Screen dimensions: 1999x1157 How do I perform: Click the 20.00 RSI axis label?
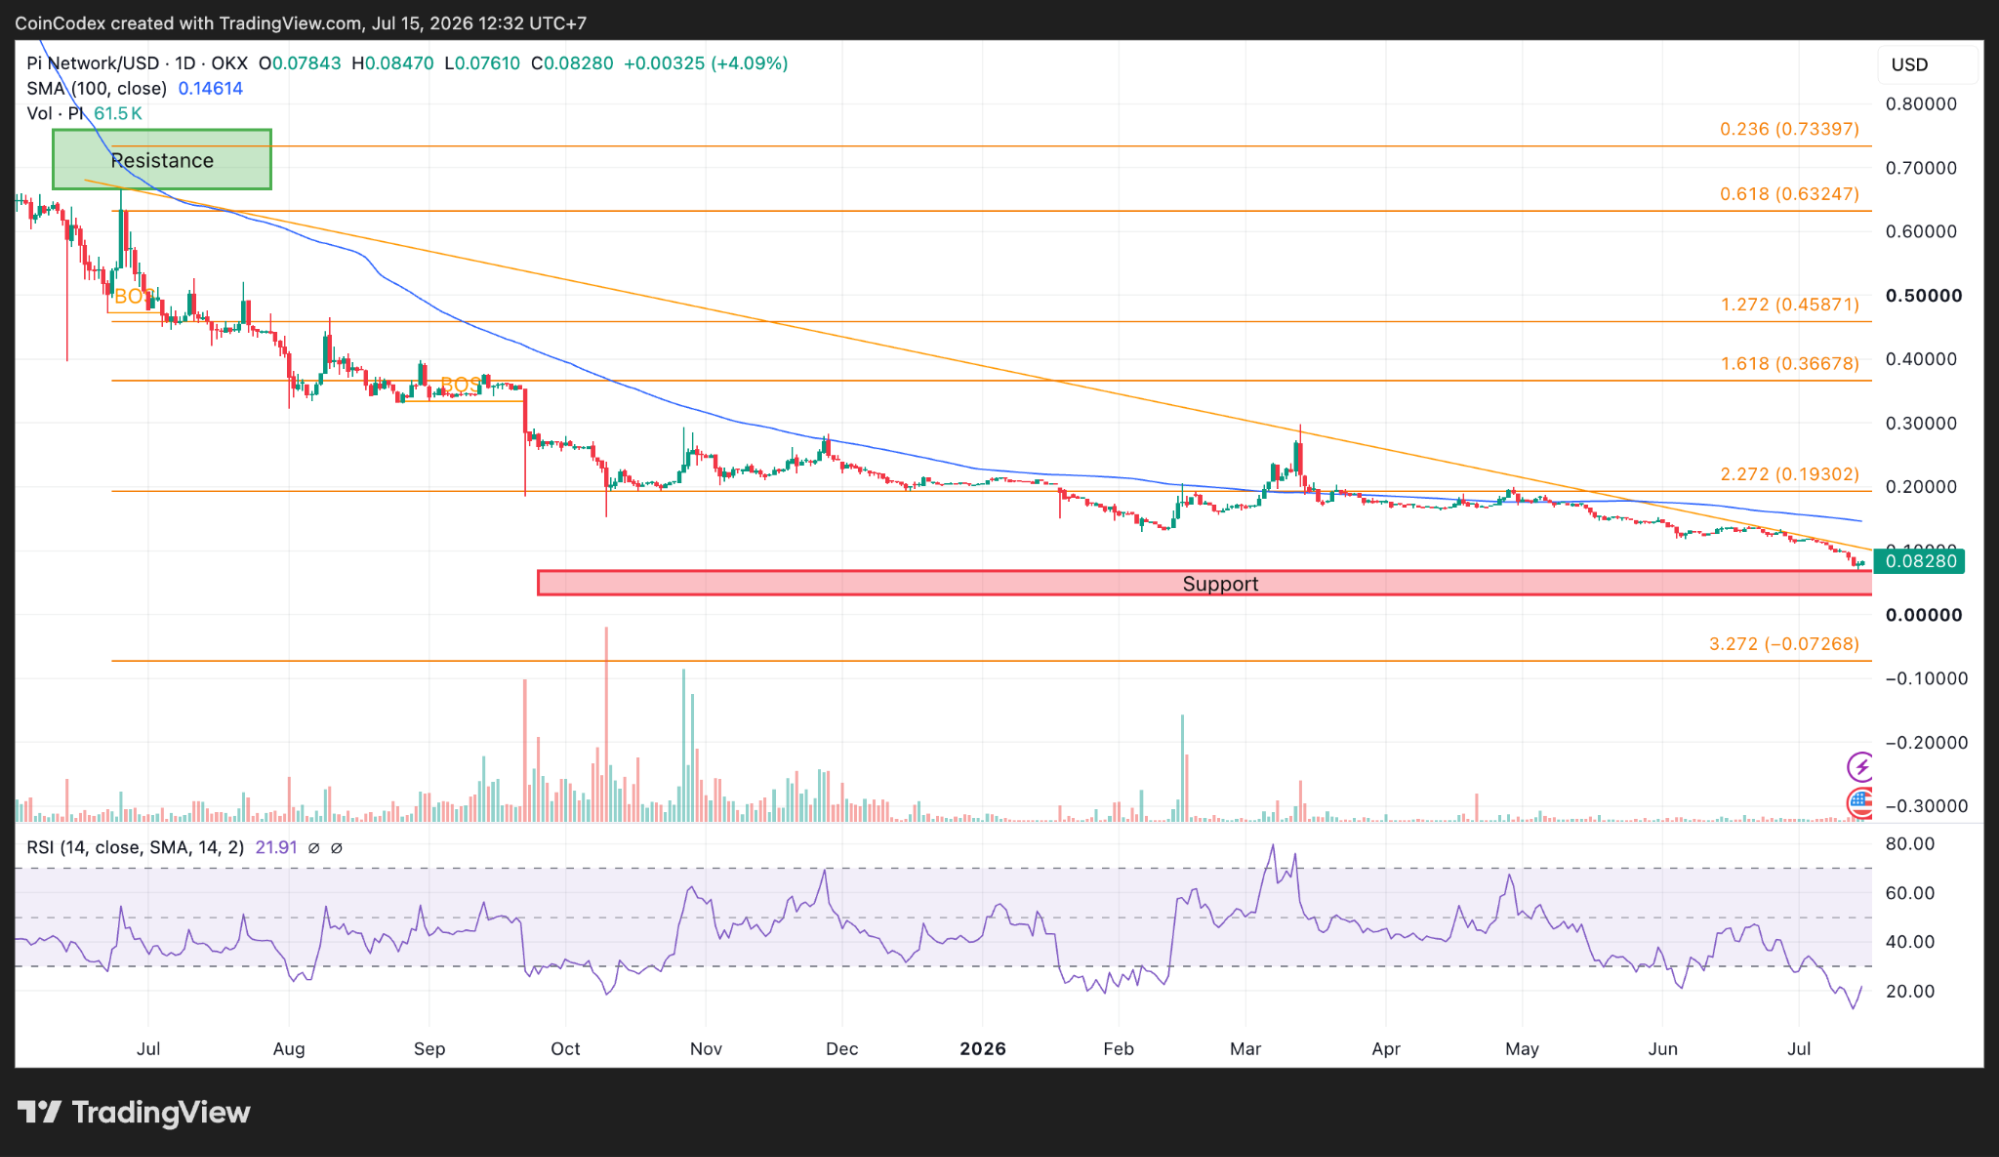[1910, 991]
